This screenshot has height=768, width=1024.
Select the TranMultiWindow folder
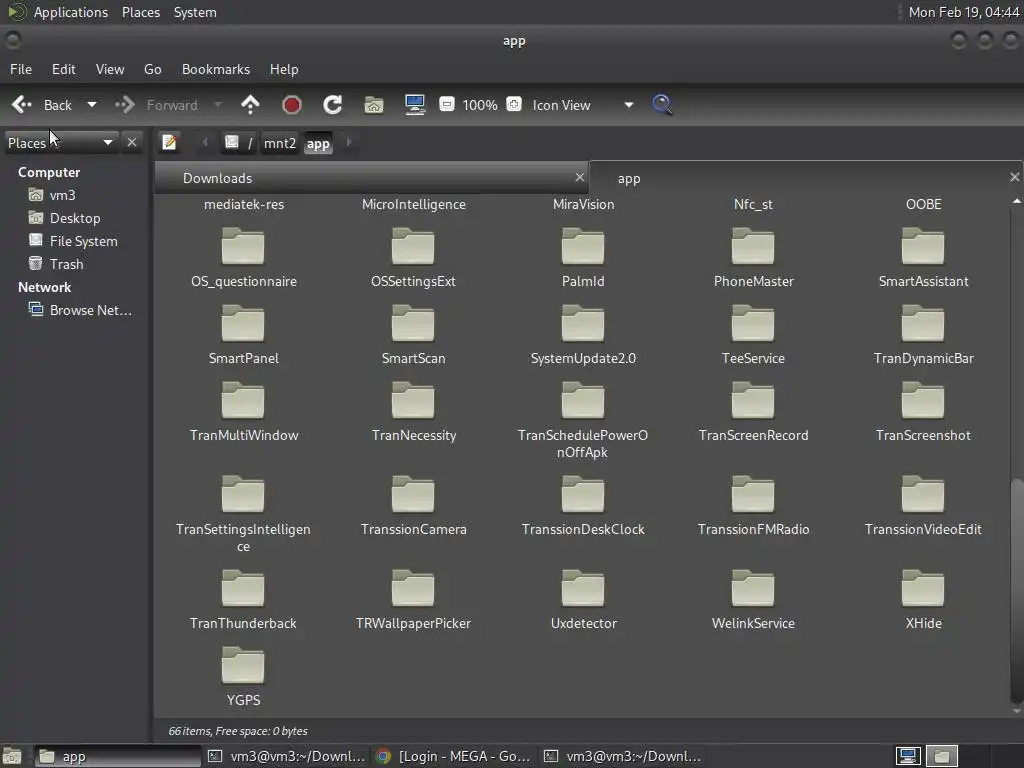243,411
